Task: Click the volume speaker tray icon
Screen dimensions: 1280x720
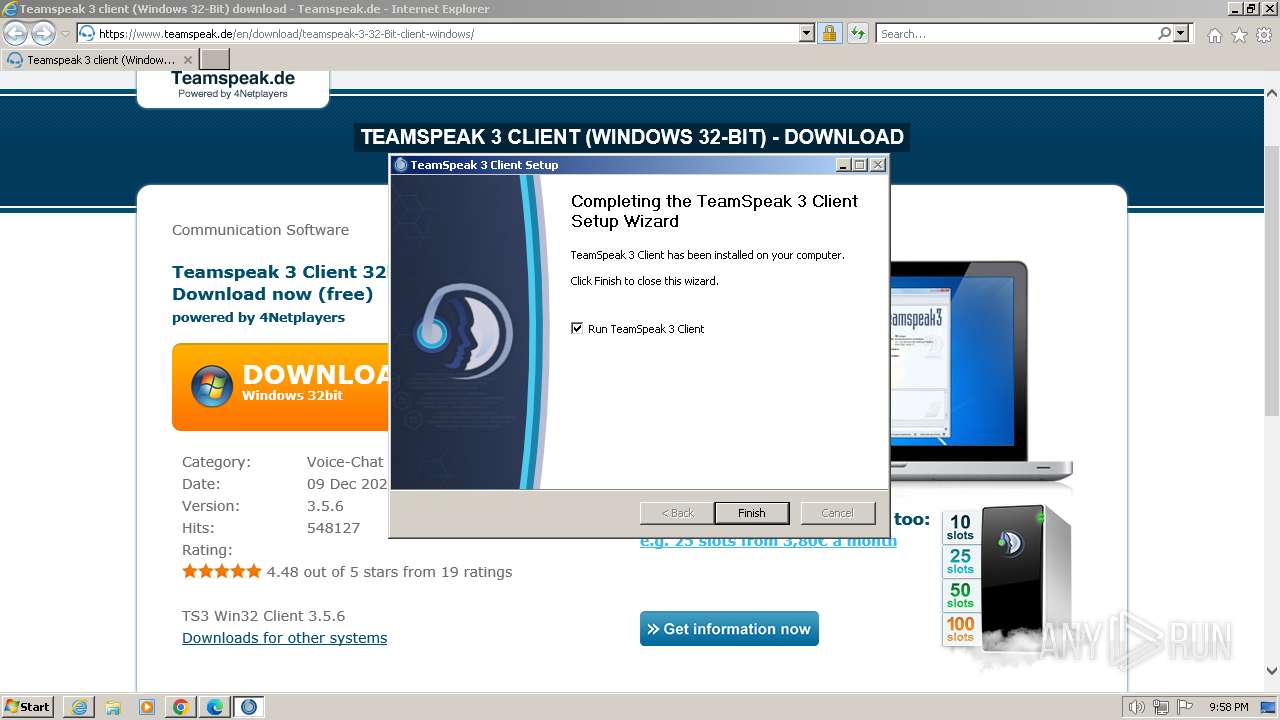Action: [x=1136, y=707]
